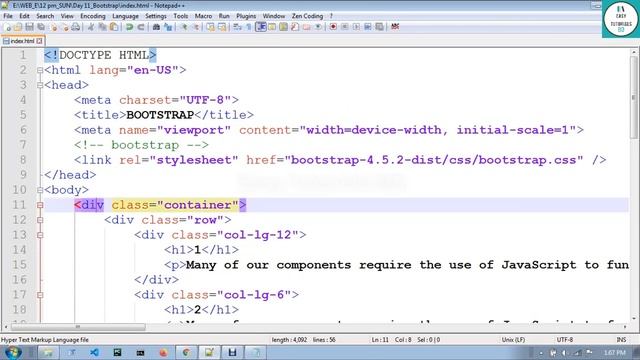Click the Zoom In toolbar icon
Screen dimensions: 640x360
pos(184,27)
